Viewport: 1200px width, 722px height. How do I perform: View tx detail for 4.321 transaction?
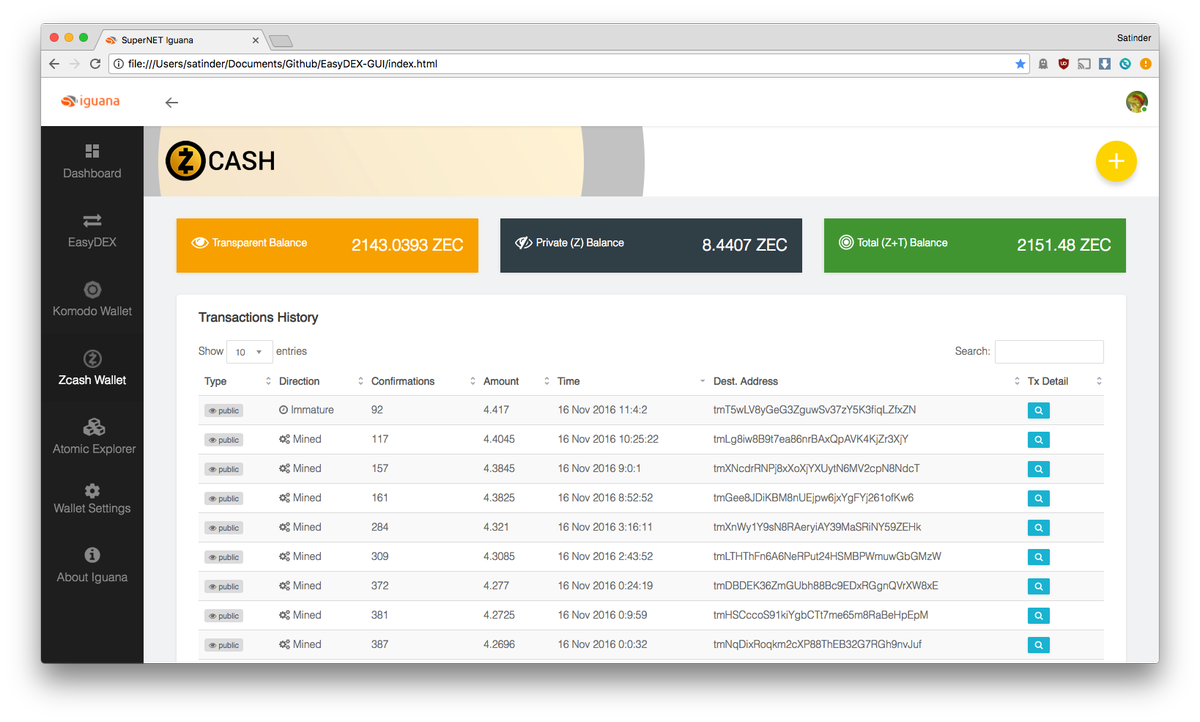[x=1038, y=527]
